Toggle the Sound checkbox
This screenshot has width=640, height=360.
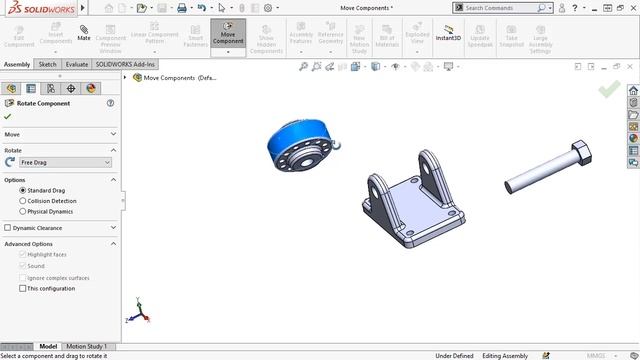point(22,266)
